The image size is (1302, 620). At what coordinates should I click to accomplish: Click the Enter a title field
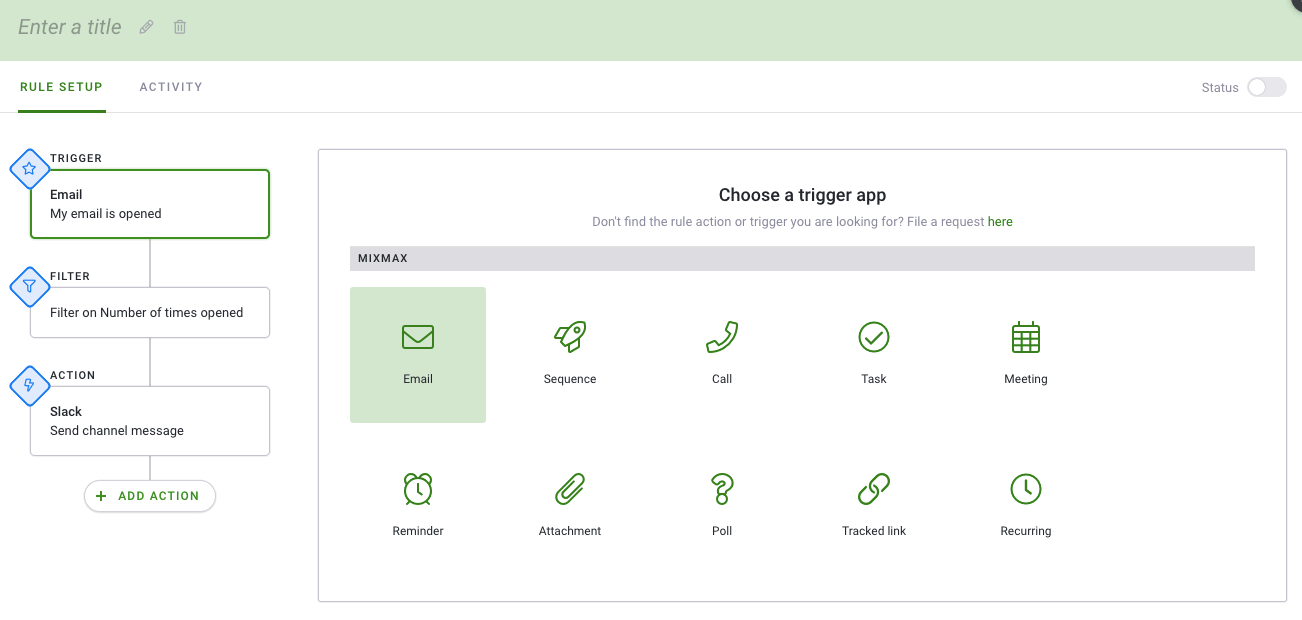click(x=70, y=27)
